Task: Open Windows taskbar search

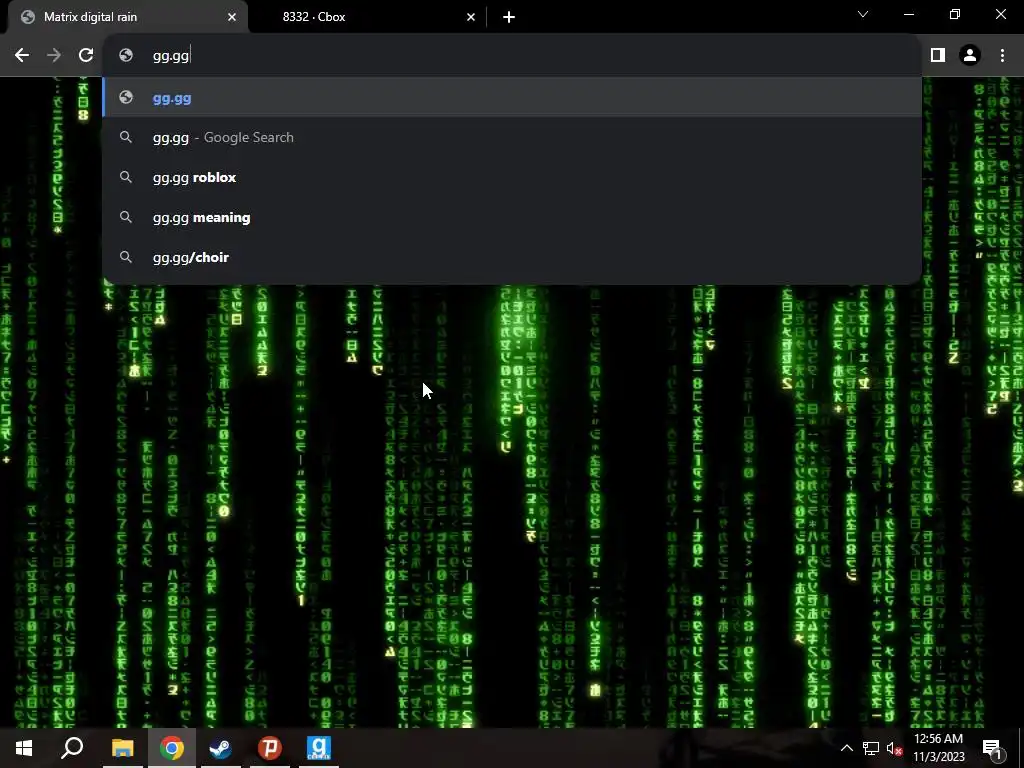Action: pyautogui.click(x=72, y=748)
